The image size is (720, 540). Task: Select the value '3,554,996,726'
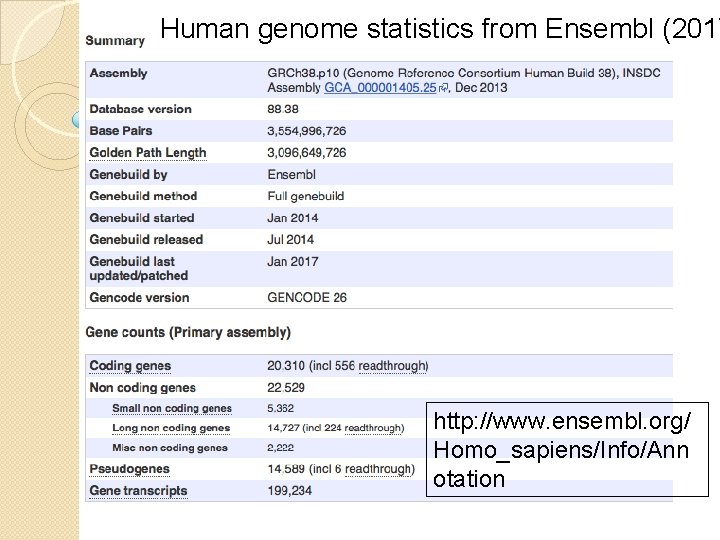[x=307, y=131]
